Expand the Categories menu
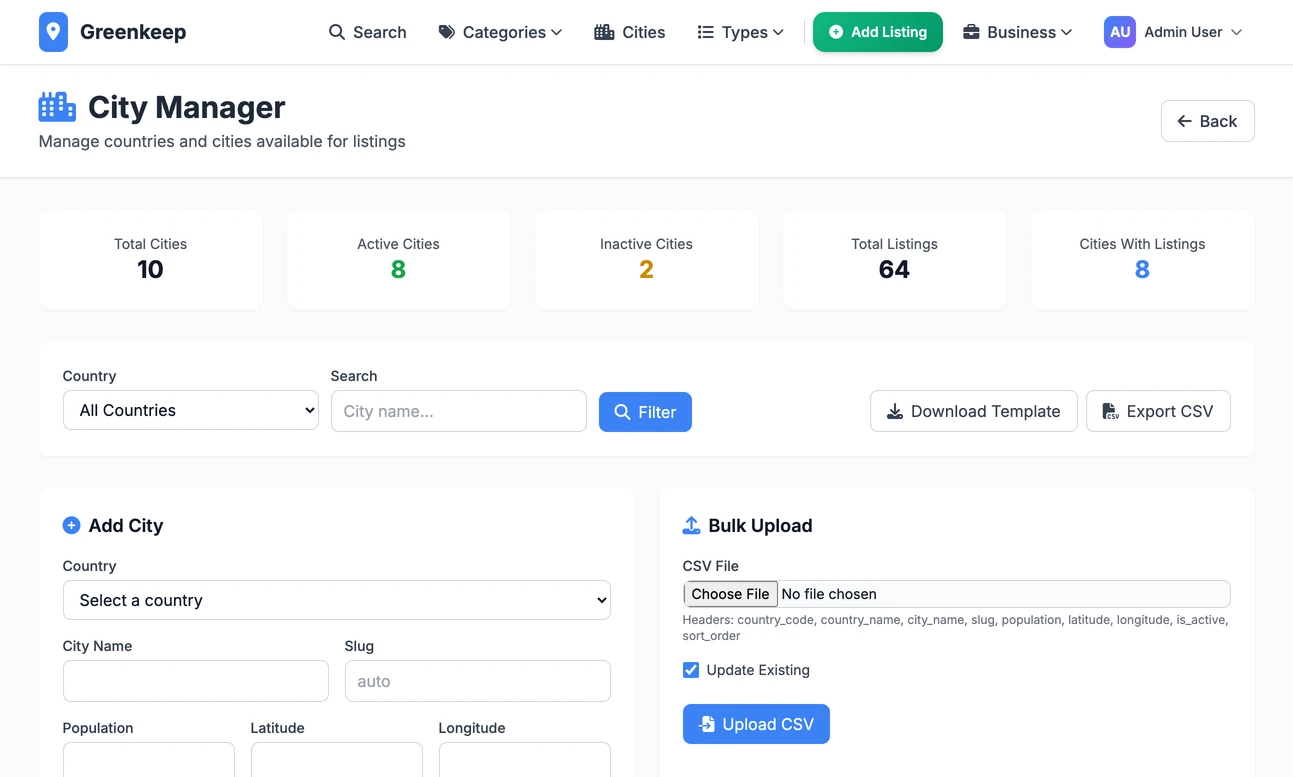This screenshot has width=1293, height=777. (x=500, y=32)
